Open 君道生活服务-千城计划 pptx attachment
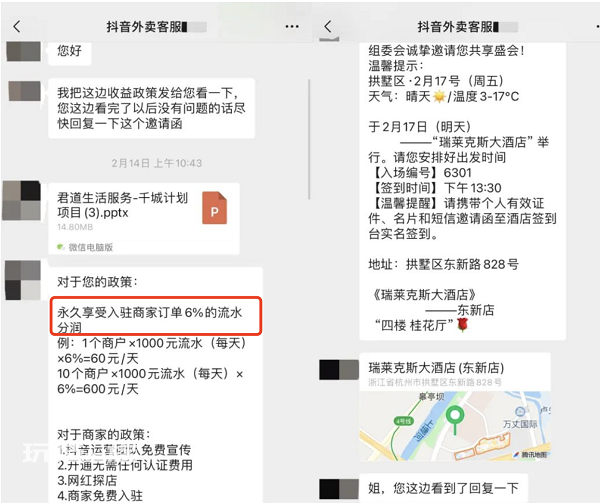This screenshot has width=600, height=503. tap(144, 218)
